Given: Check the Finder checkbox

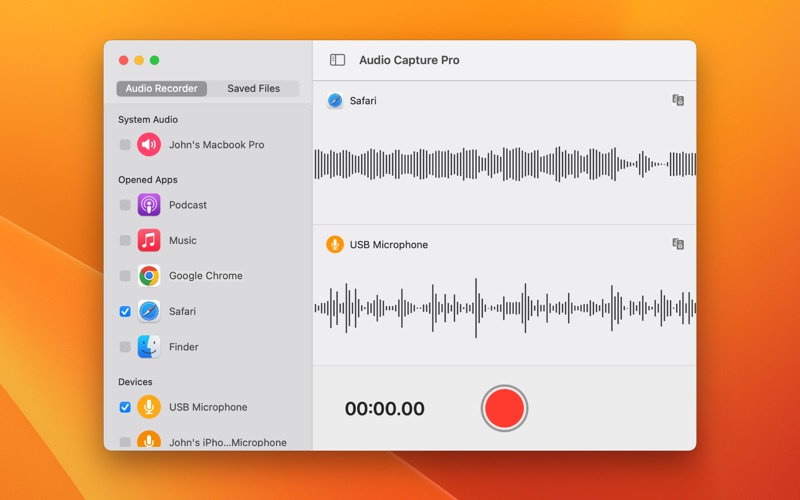Looking at the screenshot, I should tap(125, 347).
